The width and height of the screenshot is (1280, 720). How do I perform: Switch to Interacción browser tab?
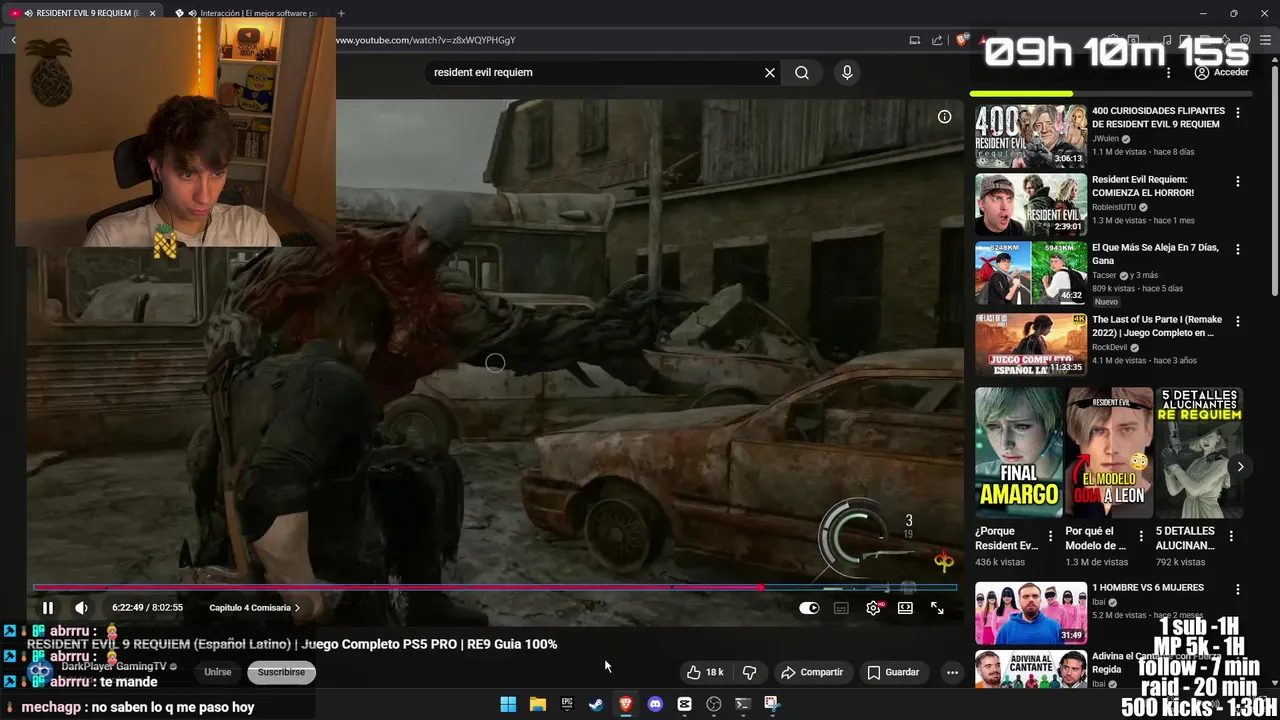[248, 13]
